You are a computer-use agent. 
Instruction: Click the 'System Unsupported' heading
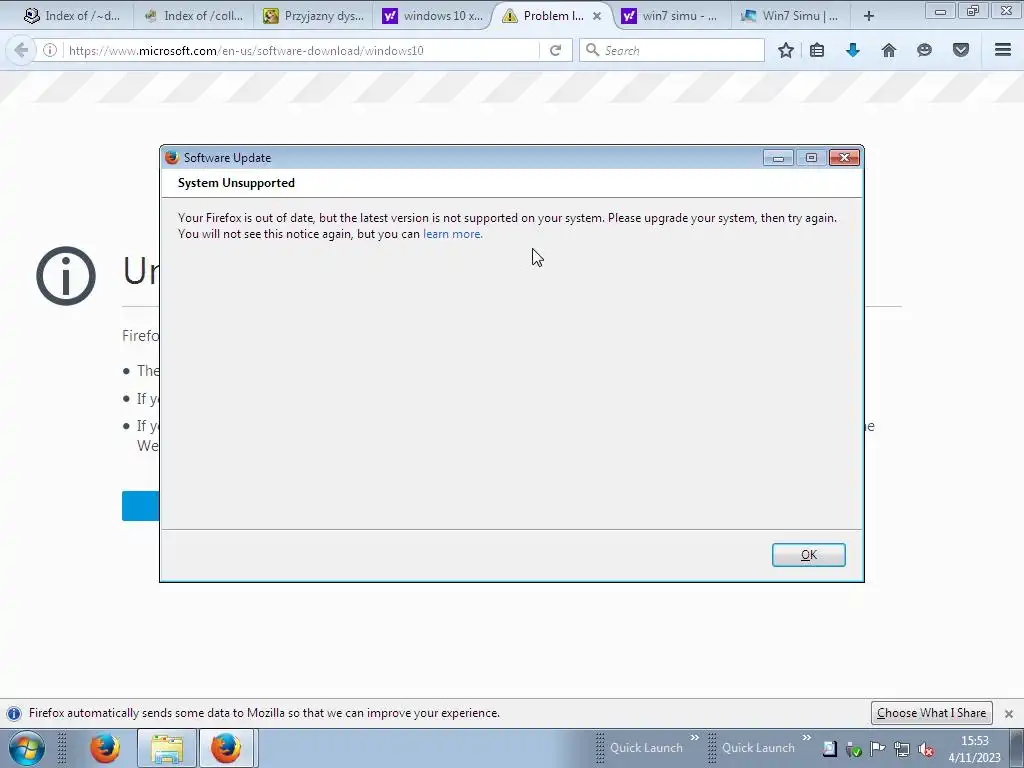point(236,183)
